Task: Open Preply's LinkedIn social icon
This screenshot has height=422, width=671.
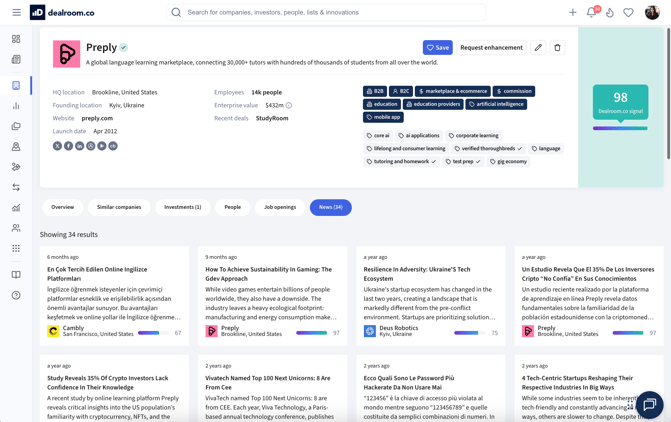Action: (79, 146)
